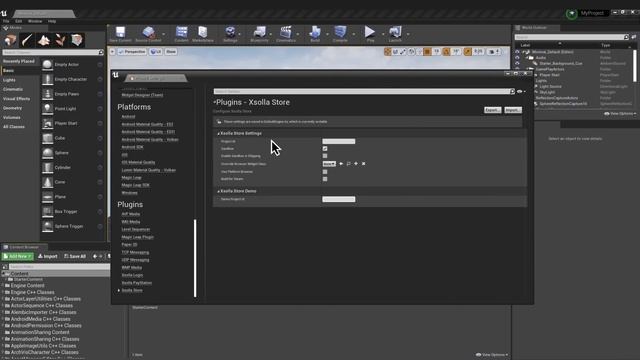
Task: Toggle visibility eye of the top world row
Action: pyautogui.click(x=517, y=52)
